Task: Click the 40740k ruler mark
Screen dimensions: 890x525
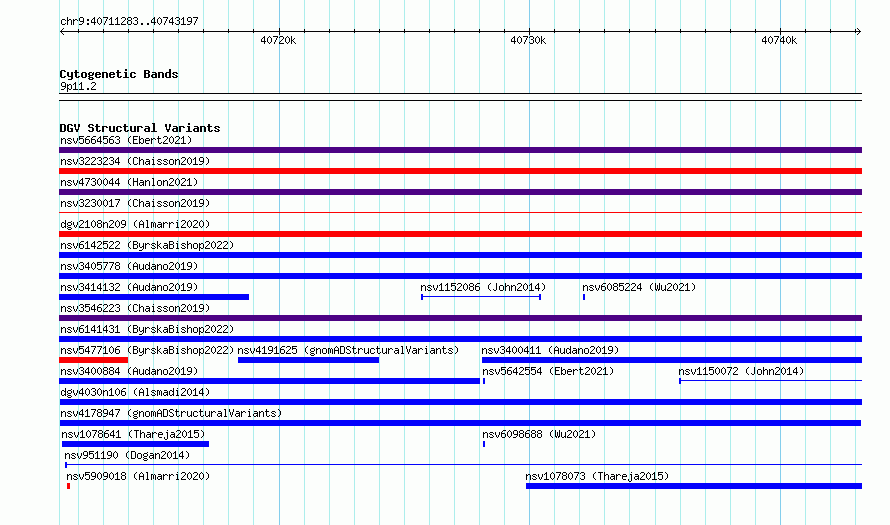Action: click(779, 40)
